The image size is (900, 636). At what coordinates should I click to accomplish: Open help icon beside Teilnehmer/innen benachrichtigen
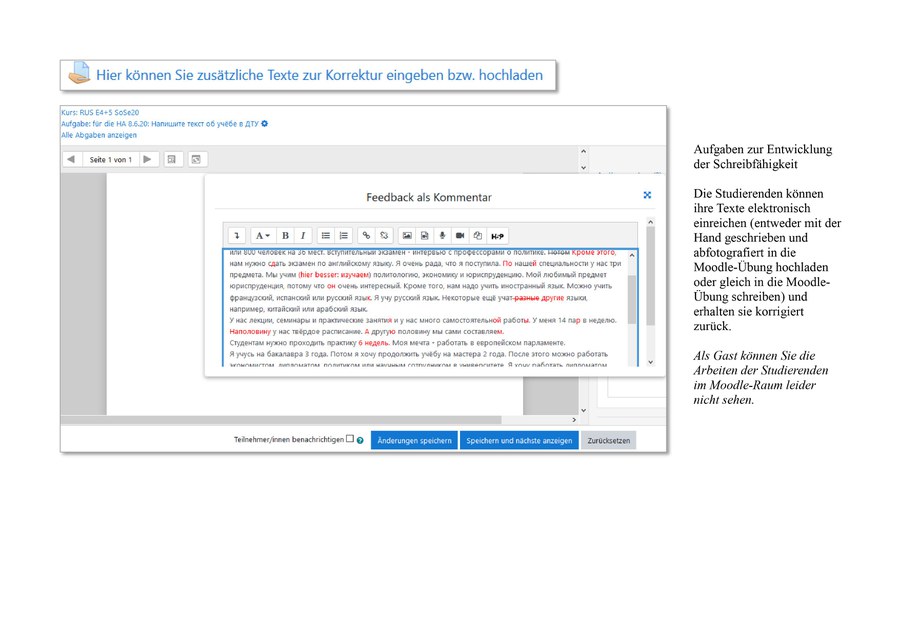pyautogui.click(x=360, y=441)
